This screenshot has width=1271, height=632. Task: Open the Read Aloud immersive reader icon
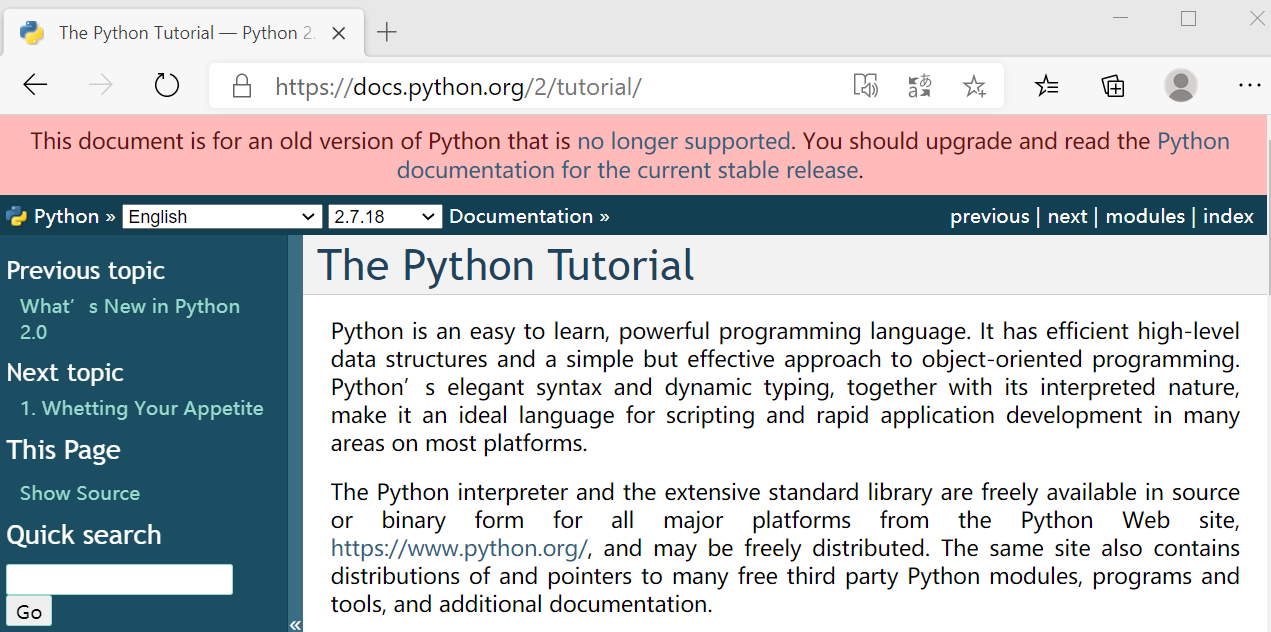click(x=865, y=86)
